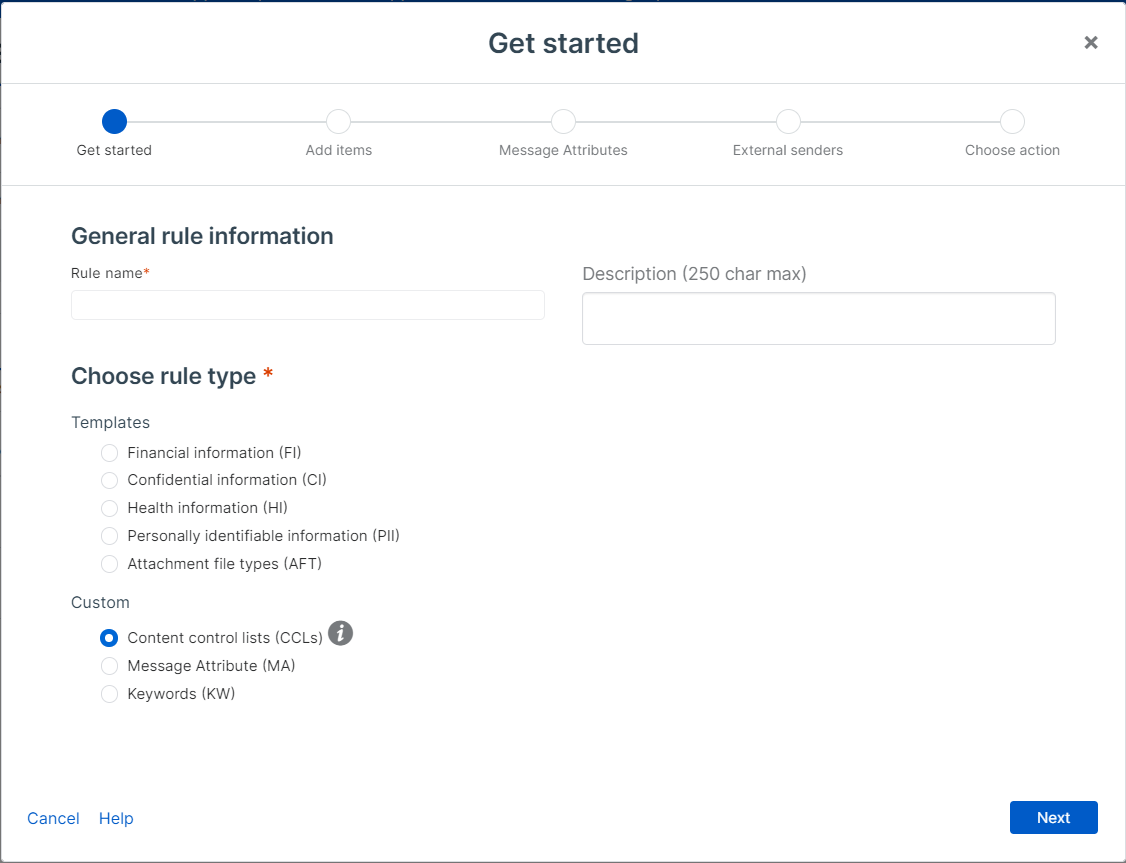This screenshot has width=1126, height=863.
Task: Click the Rule name input field
Action: [307, 305]
